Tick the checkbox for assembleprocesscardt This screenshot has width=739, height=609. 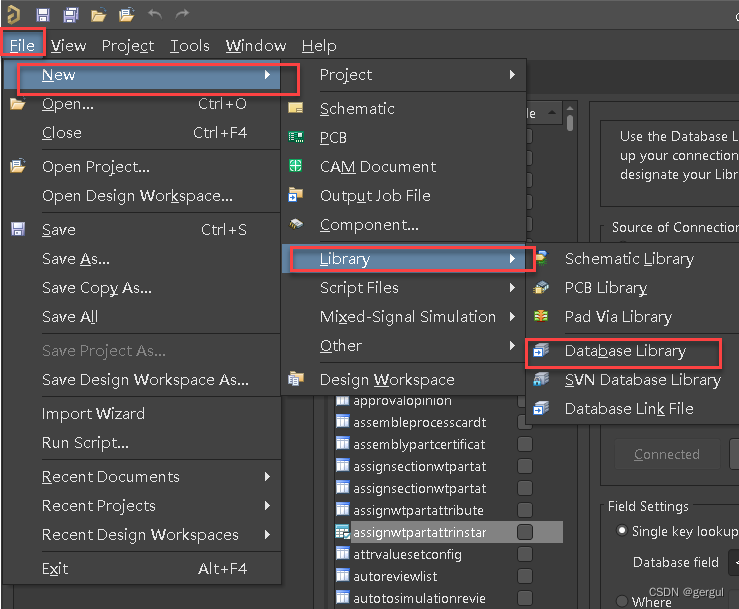tap(525, 422)
